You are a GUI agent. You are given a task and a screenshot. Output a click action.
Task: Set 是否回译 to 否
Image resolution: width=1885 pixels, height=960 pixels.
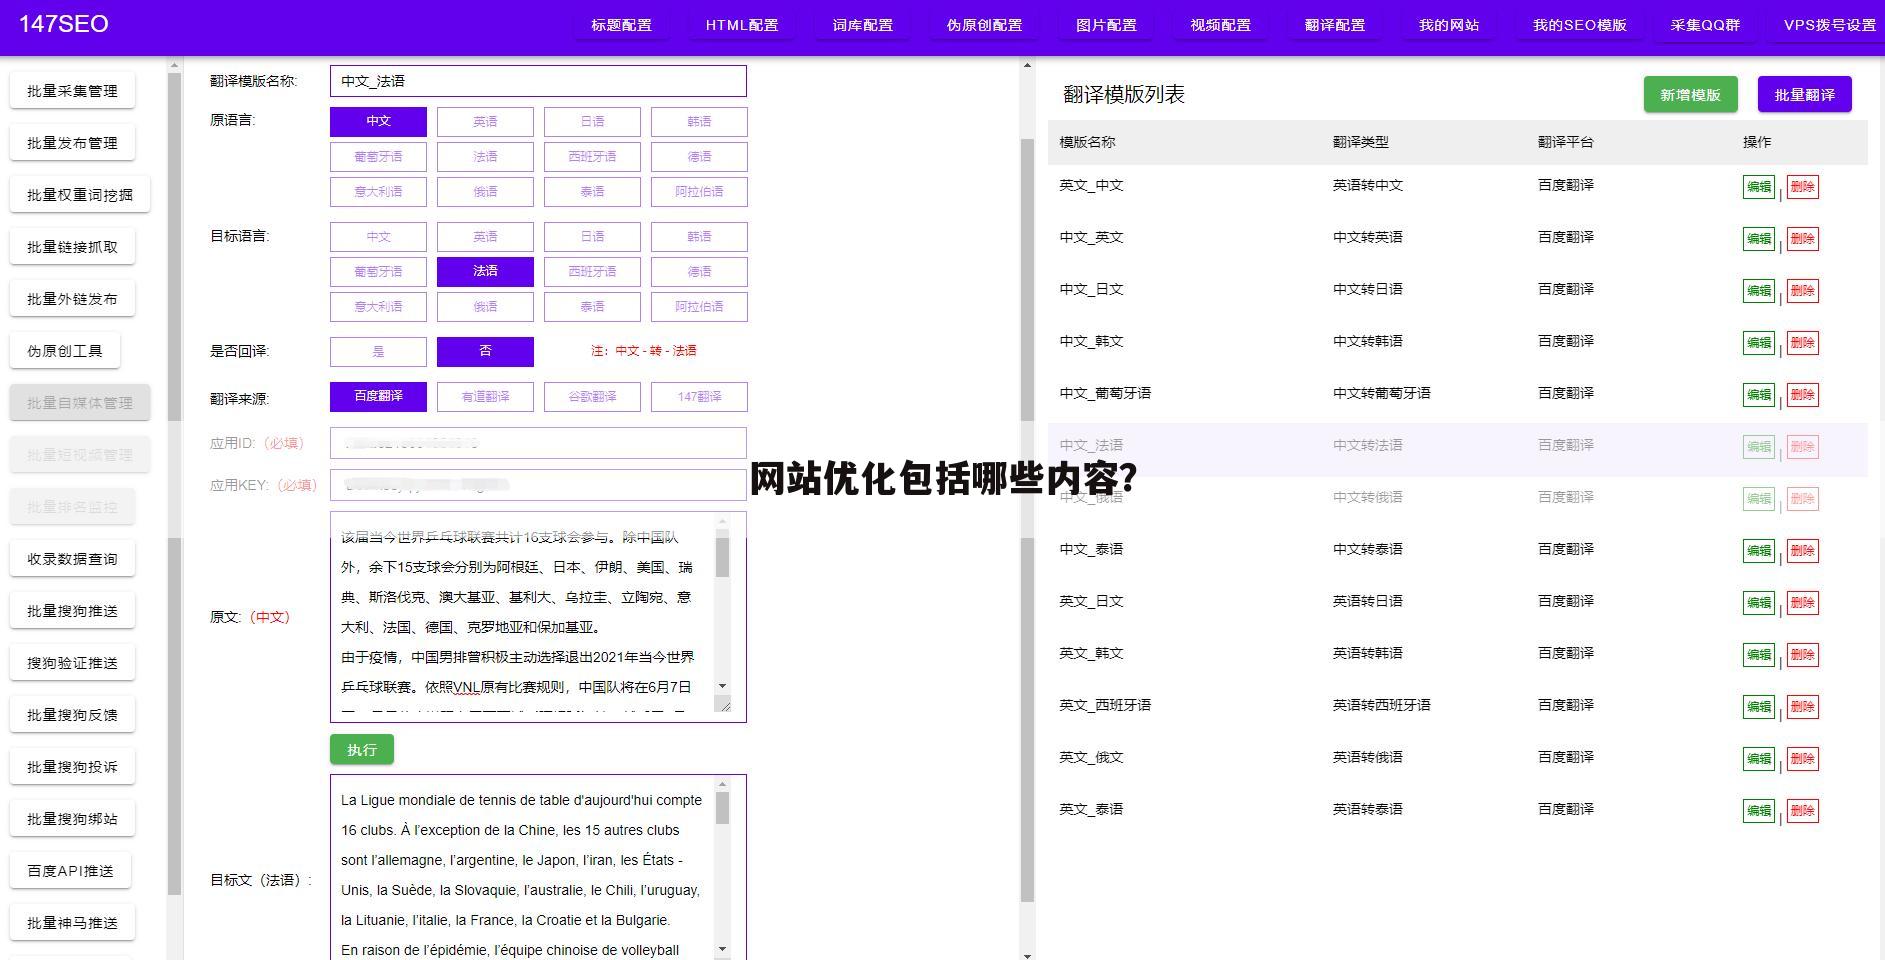(485, 351)
